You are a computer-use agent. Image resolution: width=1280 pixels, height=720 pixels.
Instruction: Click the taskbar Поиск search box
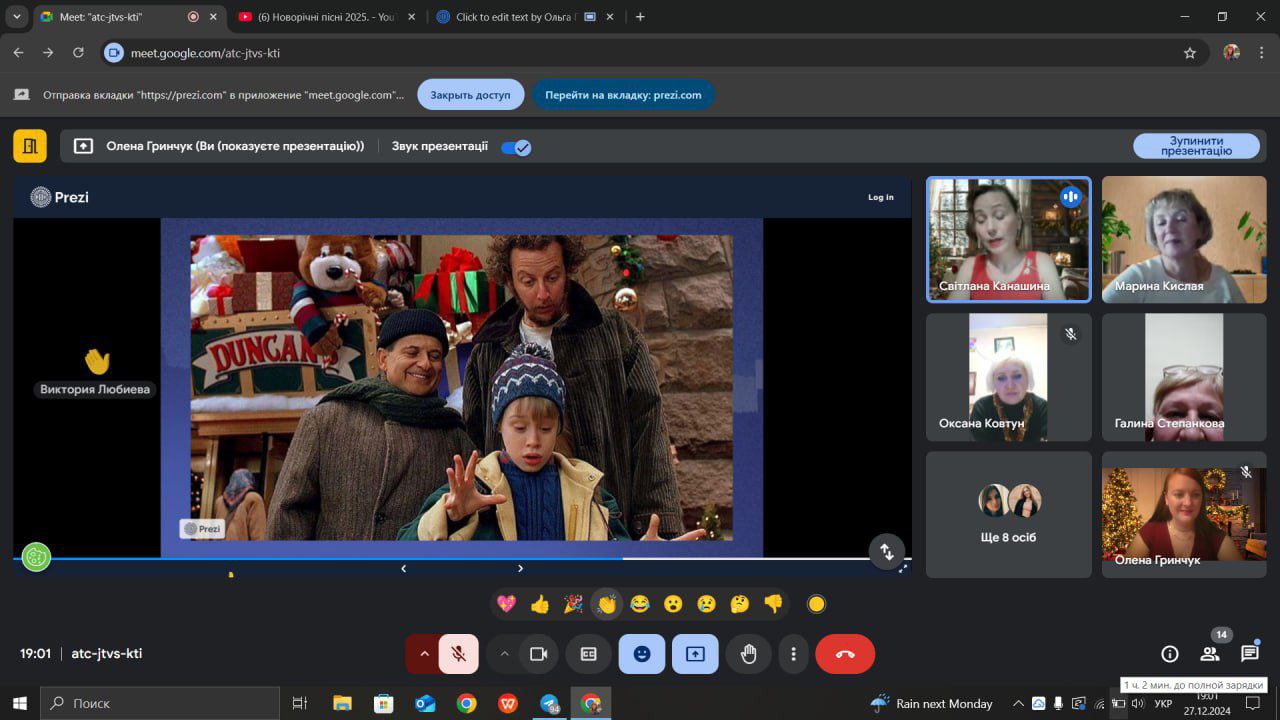pos(160,703)
